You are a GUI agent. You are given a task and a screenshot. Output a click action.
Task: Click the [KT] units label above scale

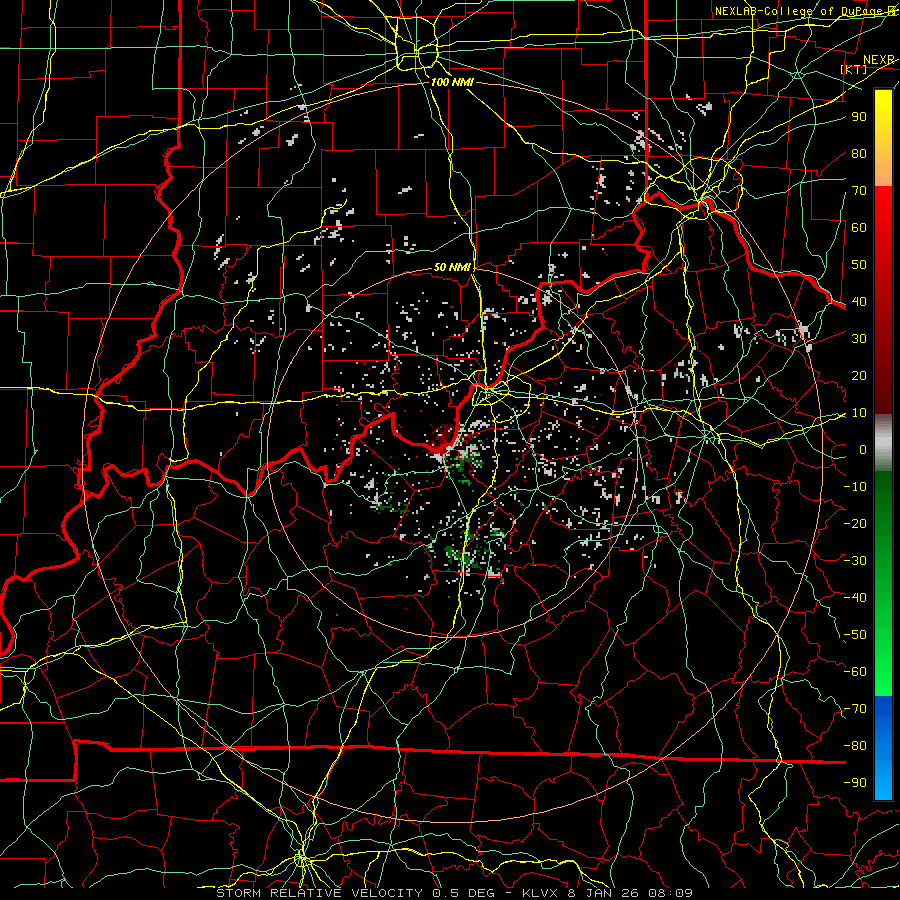coord(854,69)
